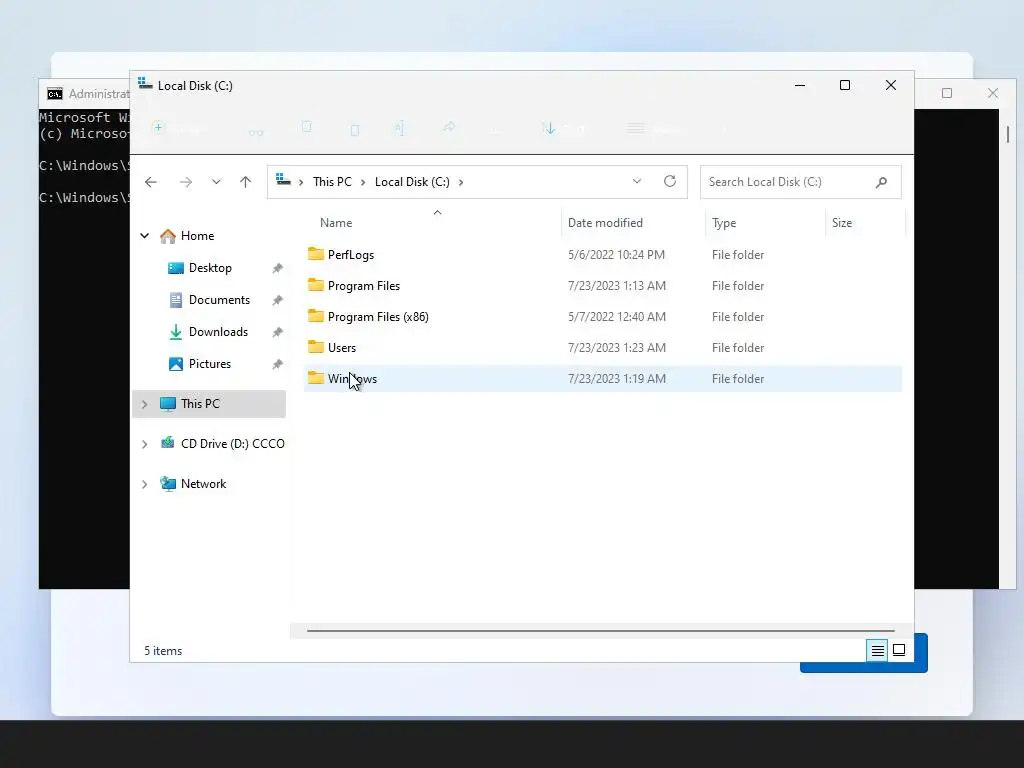Expand chevron between This PC and Local Disk
The width and height of the screenshot is (1024, 768).
[x=363, y=182]
